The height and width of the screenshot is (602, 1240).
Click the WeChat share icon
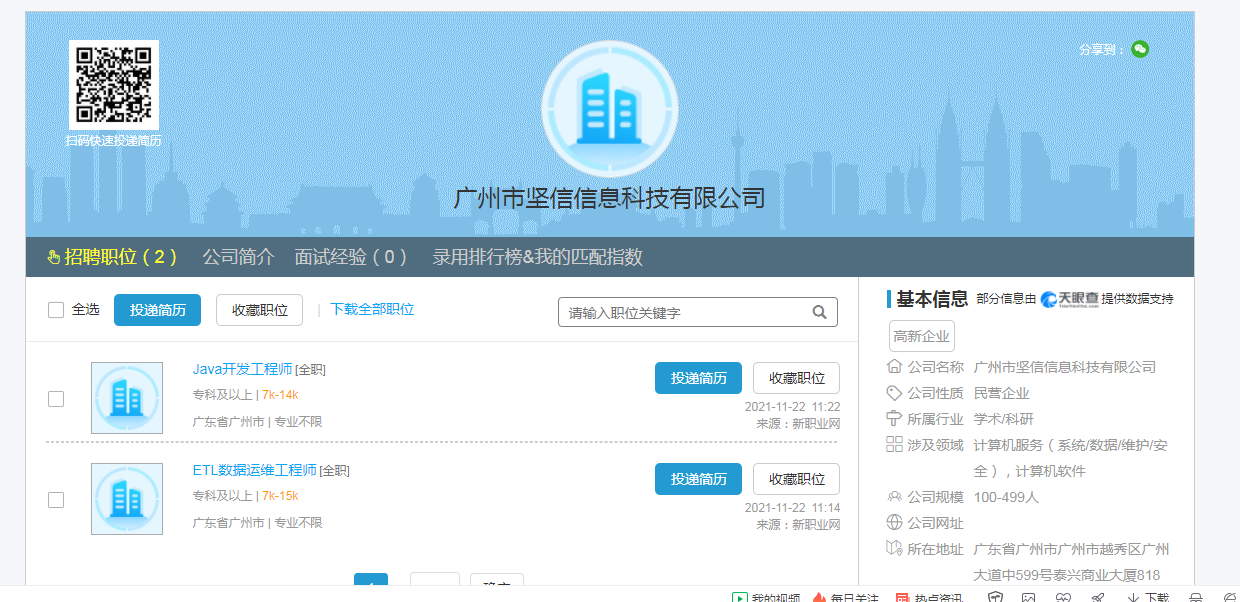tap(1140, 49)
